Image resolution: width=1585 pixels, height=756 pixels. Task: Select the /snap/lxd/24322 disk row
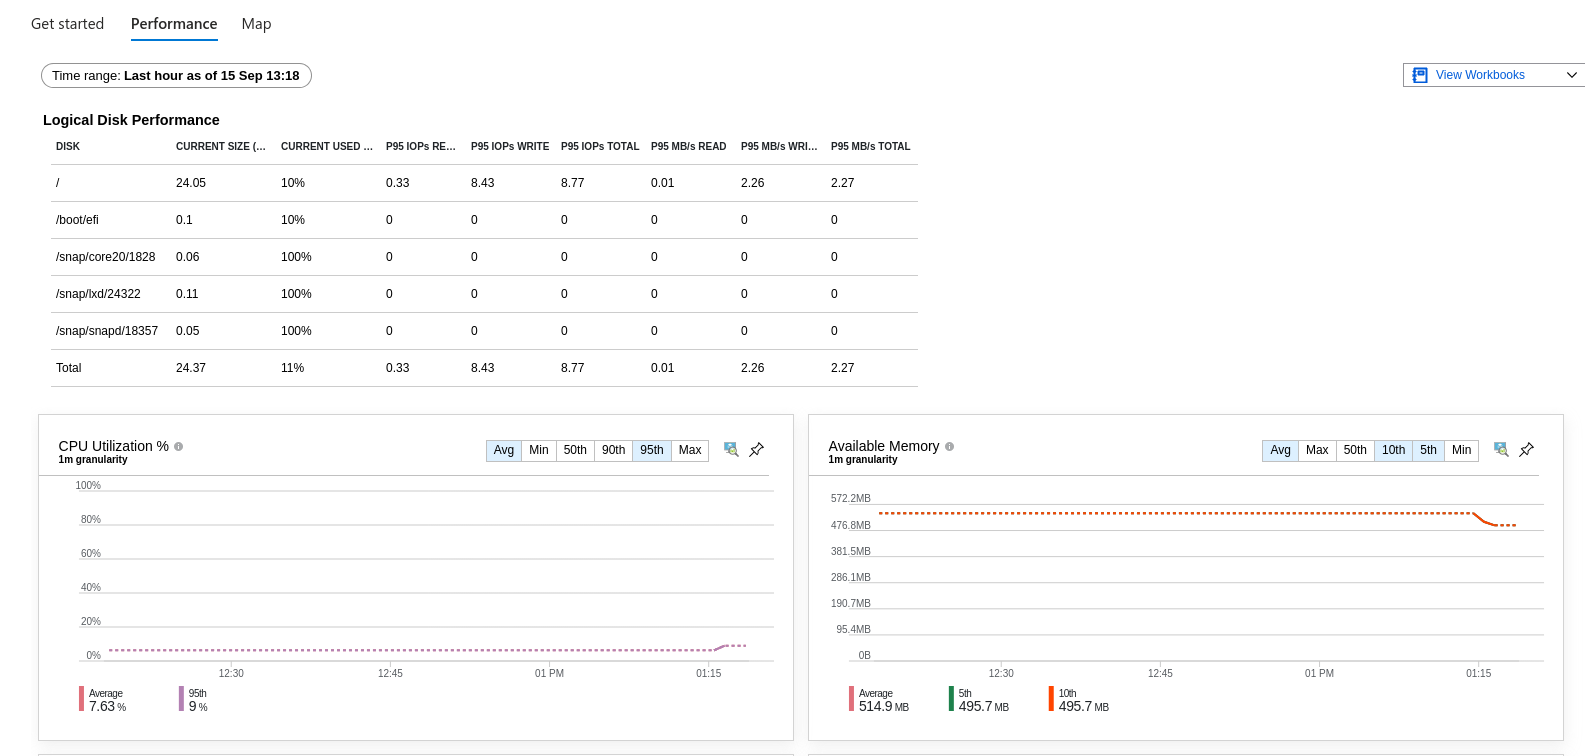coord(98,294)
